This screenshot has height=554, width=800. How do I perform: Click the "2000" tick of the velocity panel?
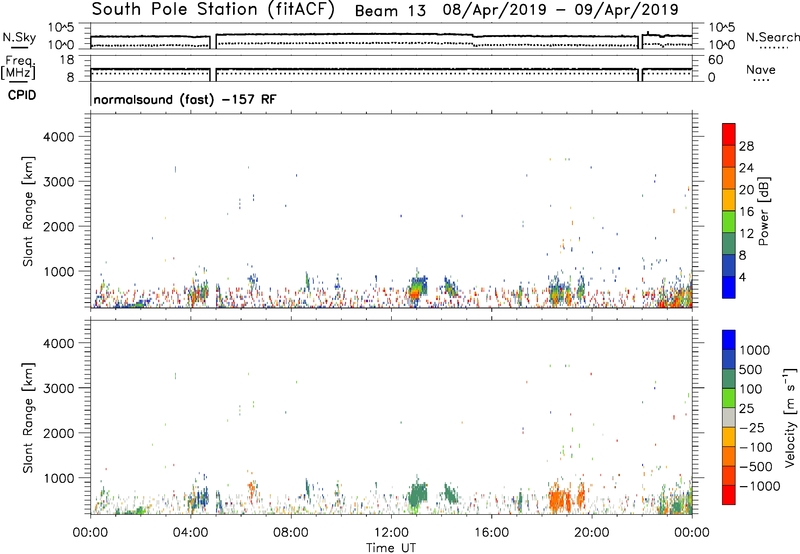point(59,433)
